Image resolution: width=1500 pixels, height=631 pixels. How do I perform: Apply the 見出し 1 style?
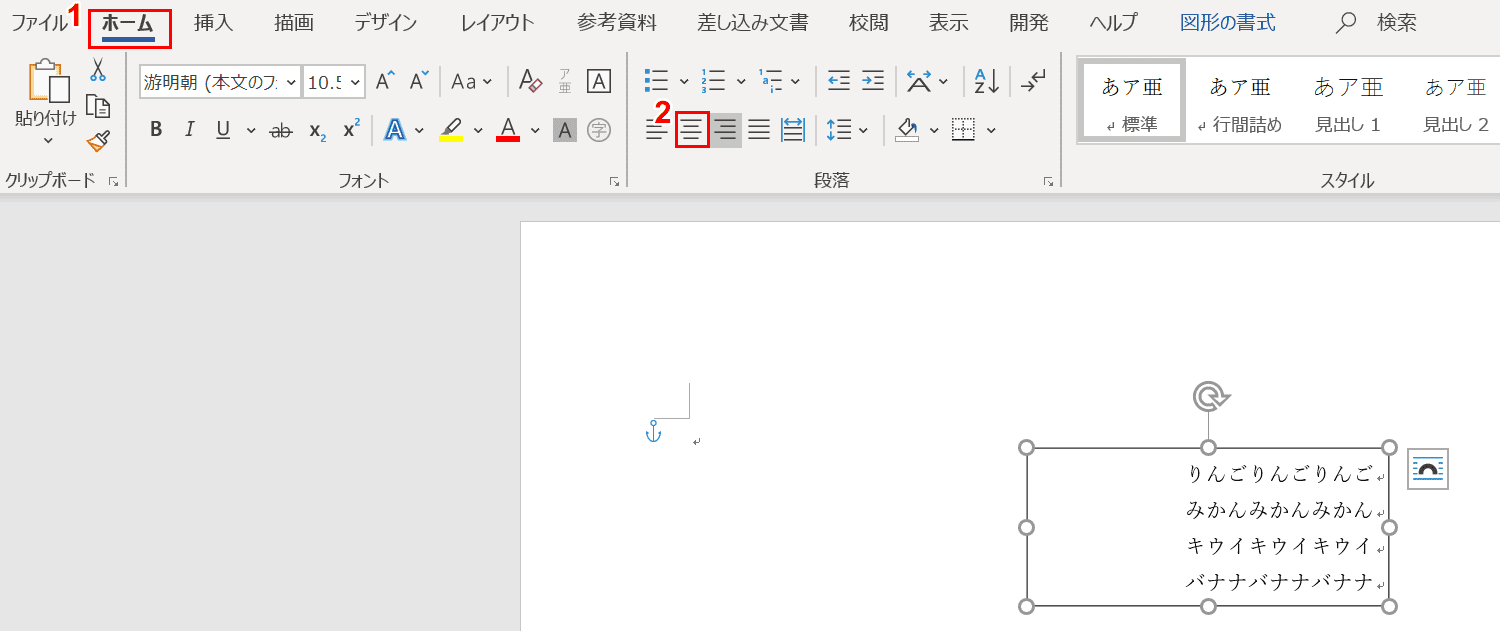[x=1348, y=101]
